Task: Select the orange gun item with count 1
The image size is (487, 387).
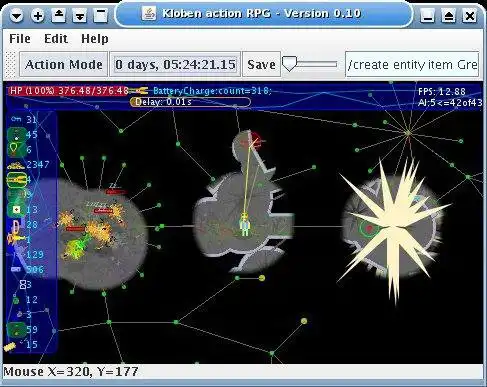Action: pos(16,239)
